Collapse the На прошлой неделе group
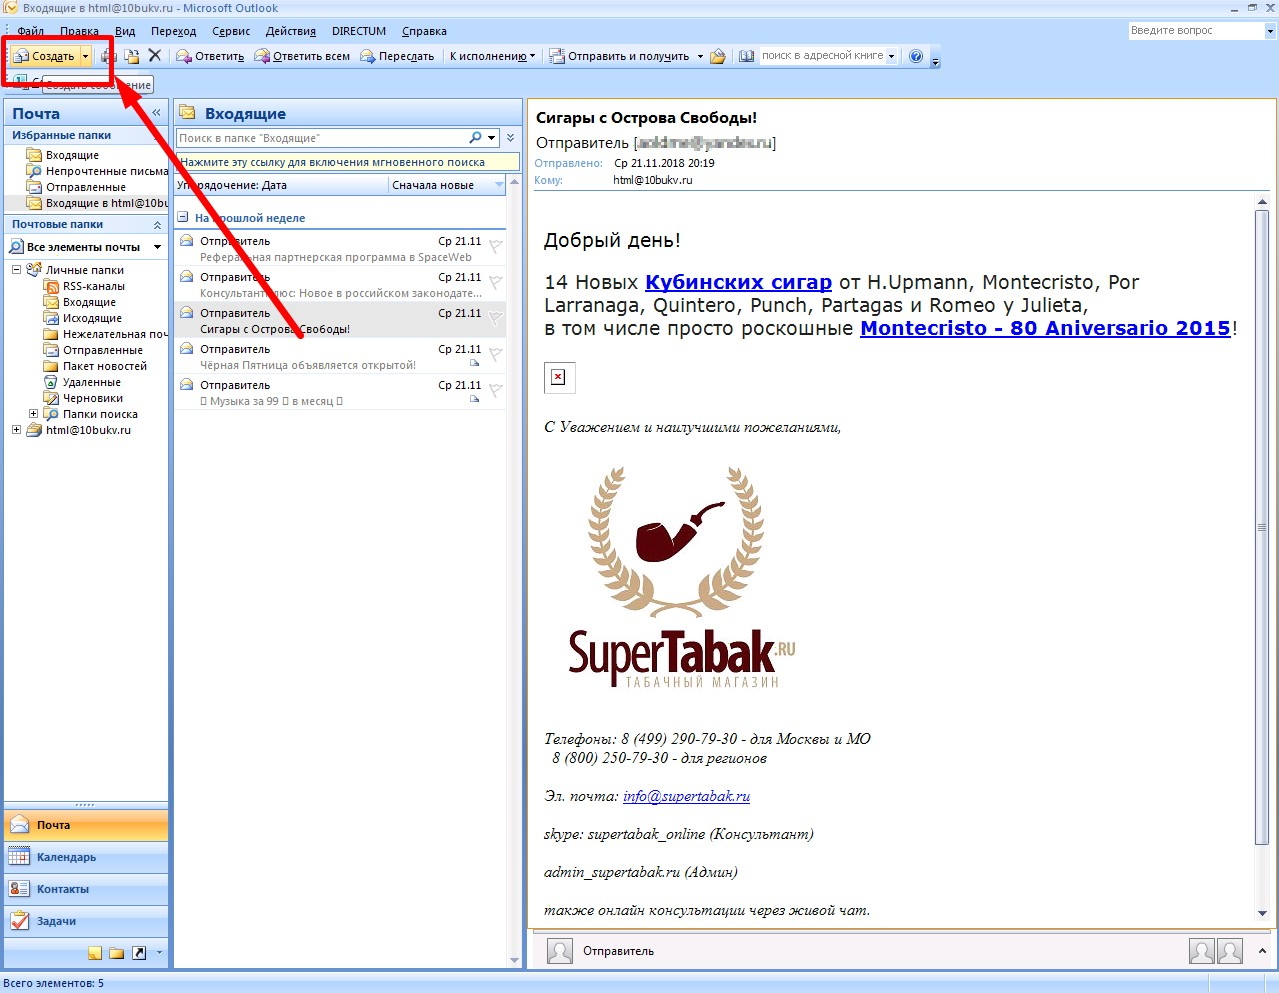Viewport: 1279px width, 993px height. tap(183, 217)
